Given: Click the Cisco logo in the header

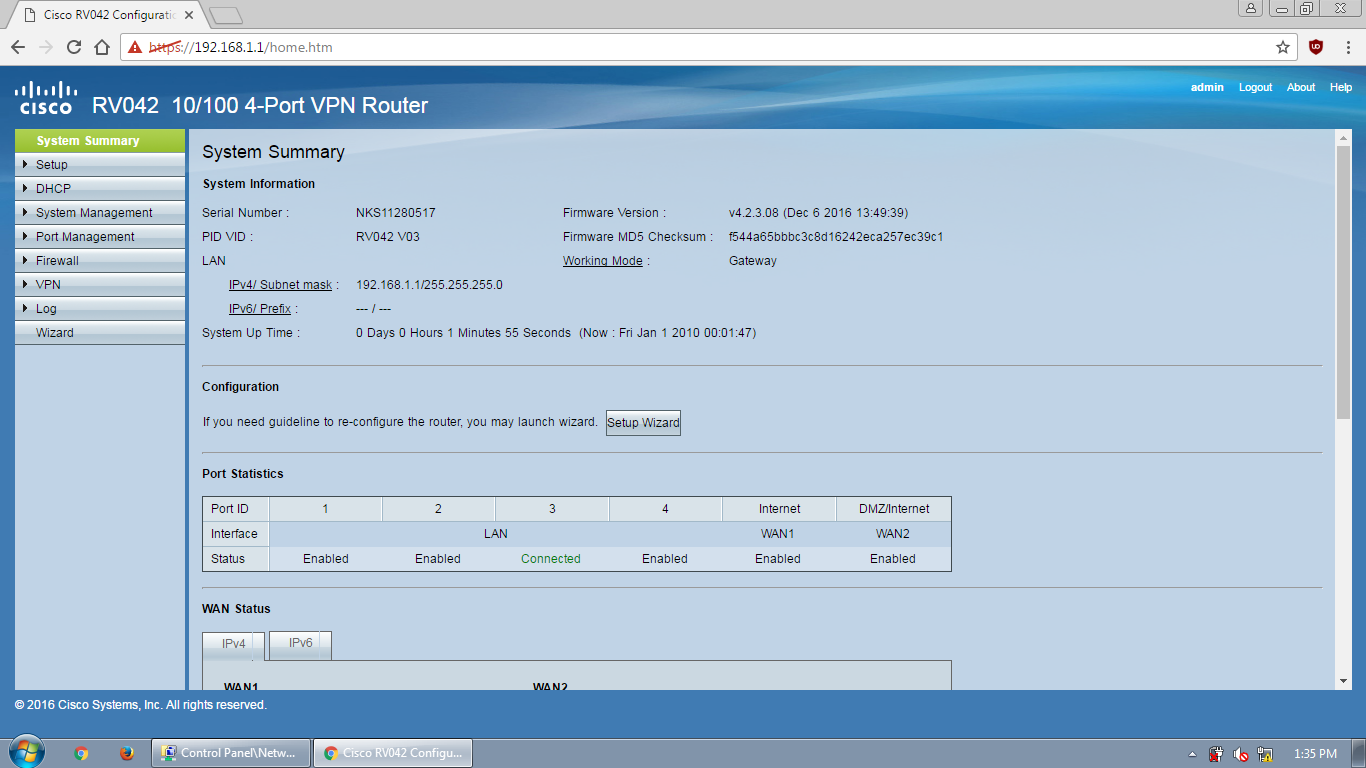Looking at the screenshot, I should coord(46,98).
